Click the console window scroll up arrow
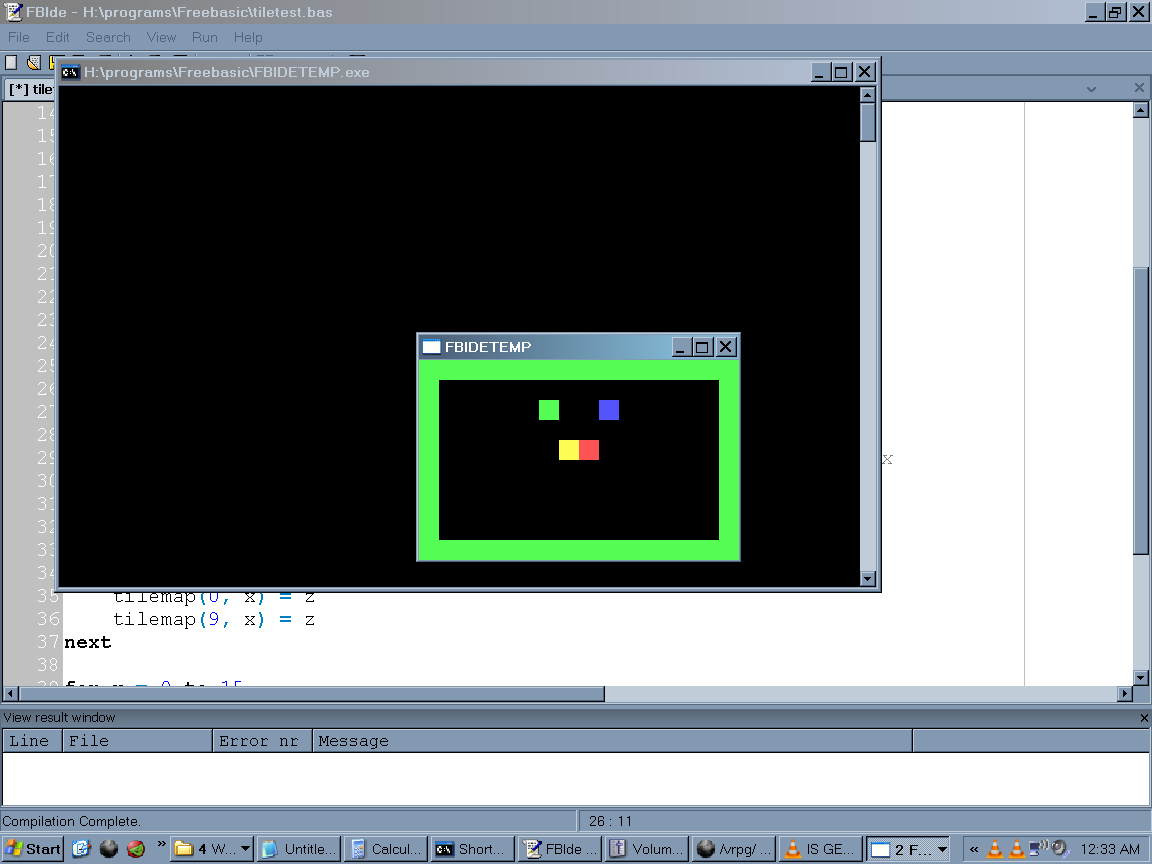Image resolution: width=1152 pixels, height=864 pixels. (x=868, y=94)
